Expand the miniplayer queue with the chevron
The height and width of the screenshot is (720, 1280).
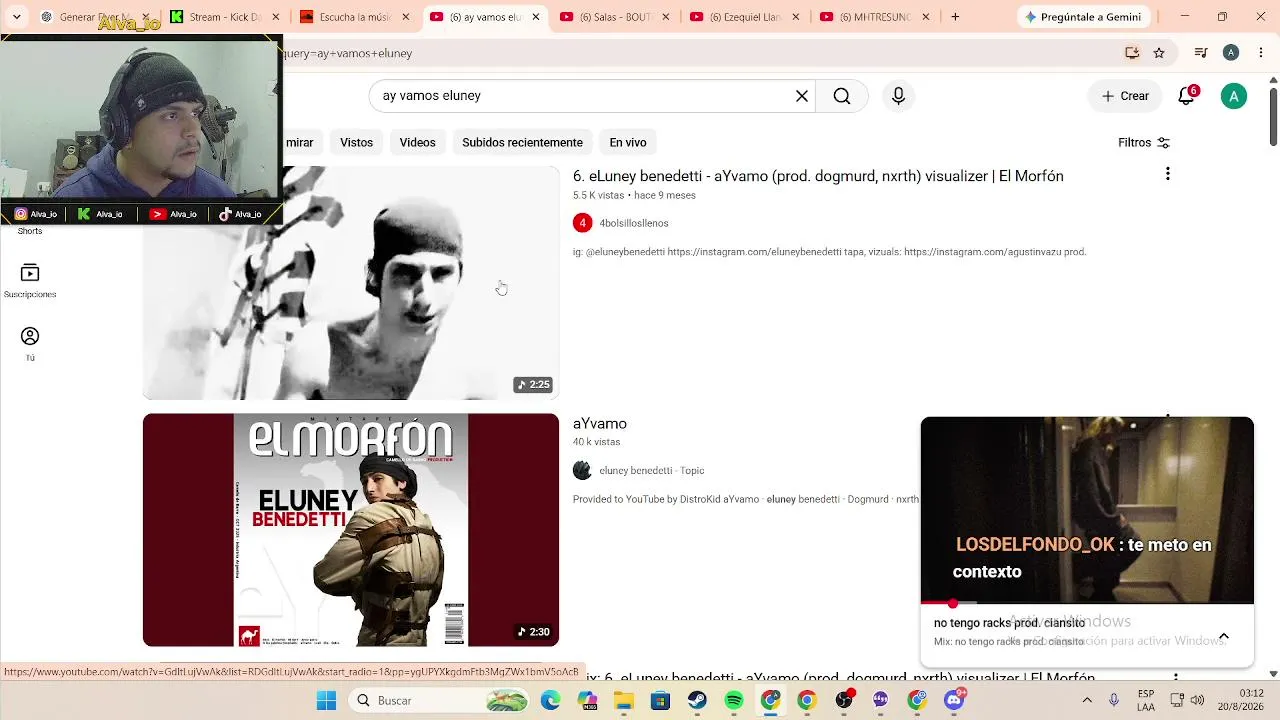1223,637
